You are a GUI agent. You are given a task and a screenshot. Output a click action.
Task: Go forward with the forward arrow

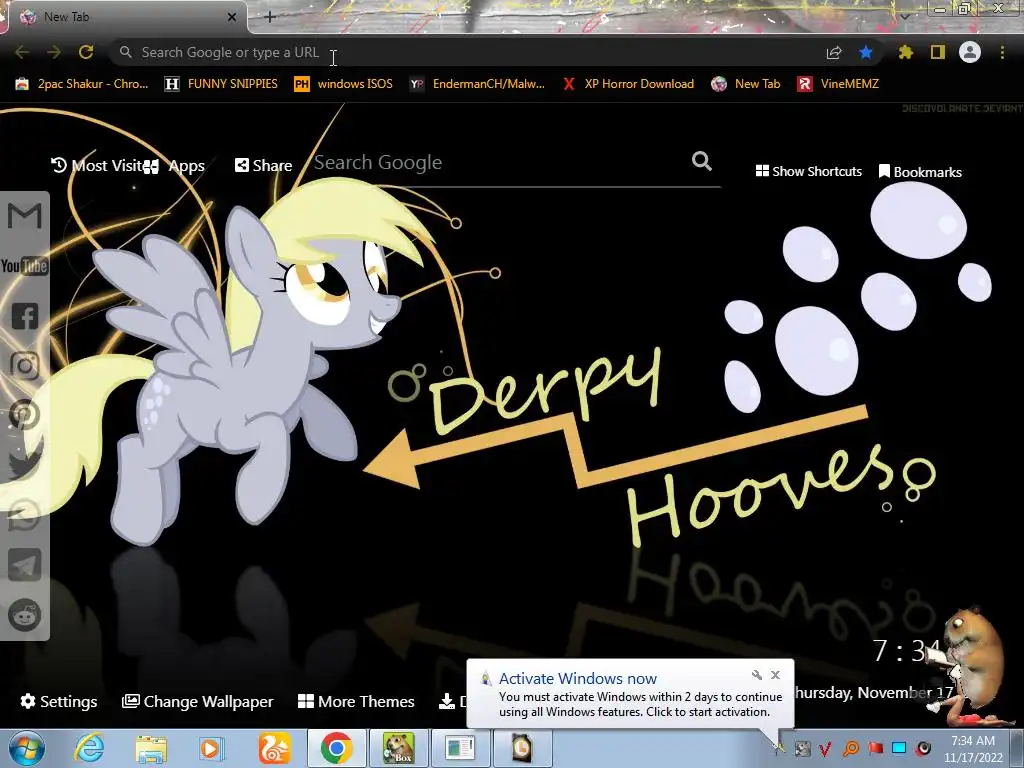(54, 52)
